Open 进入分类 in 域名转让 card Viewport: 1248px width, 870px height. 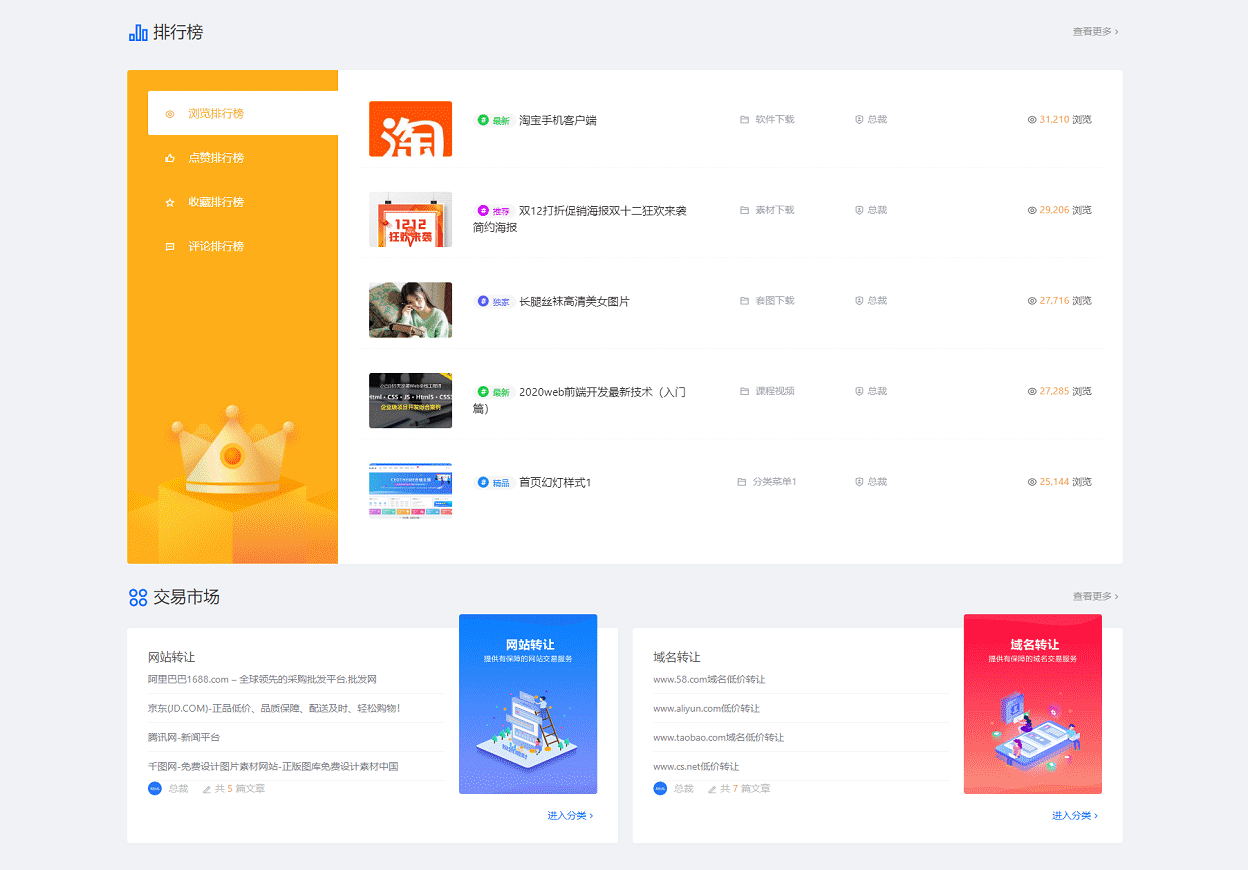1075,815
